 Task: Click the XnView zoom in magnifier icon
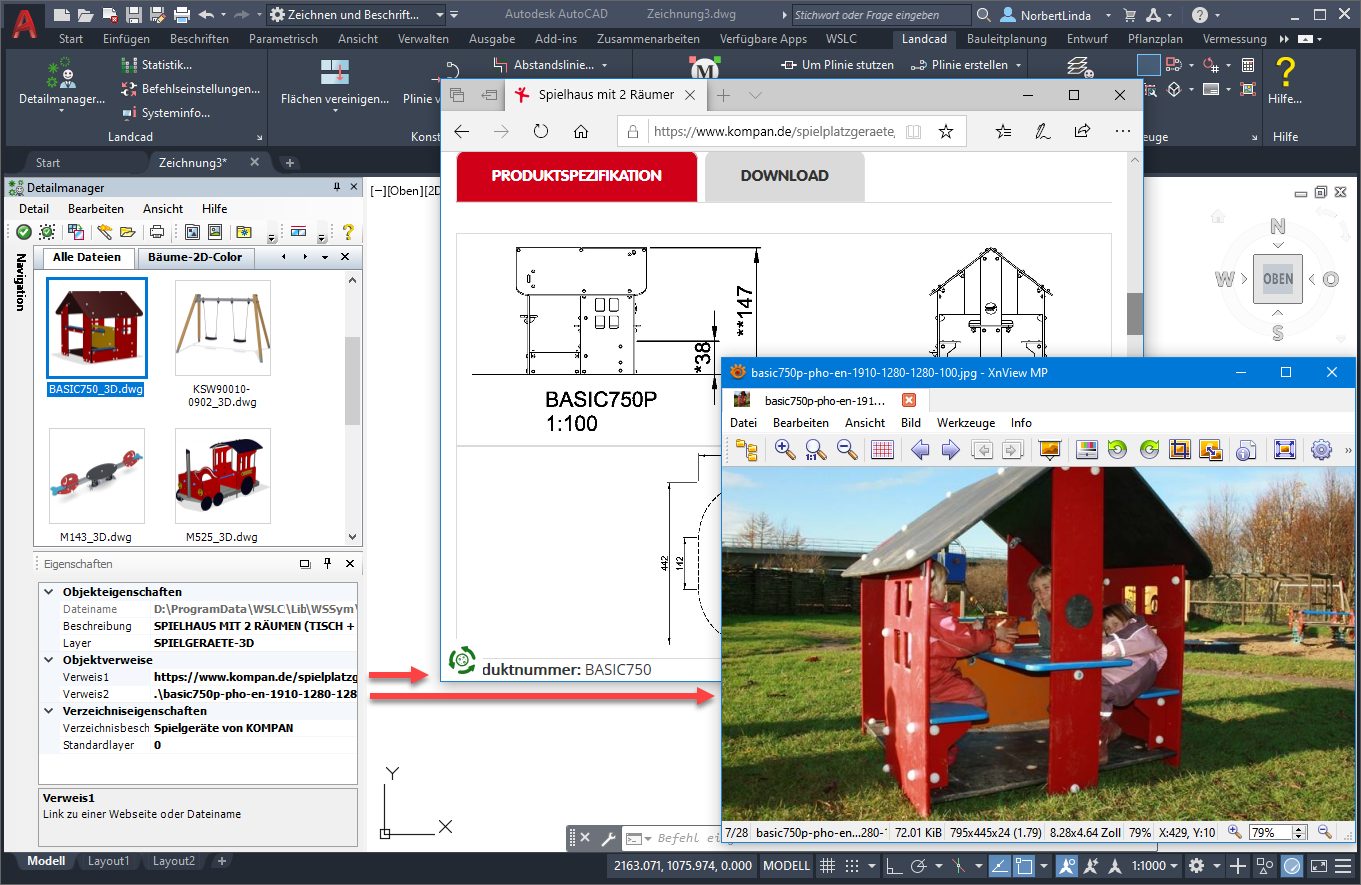[785, 450]
